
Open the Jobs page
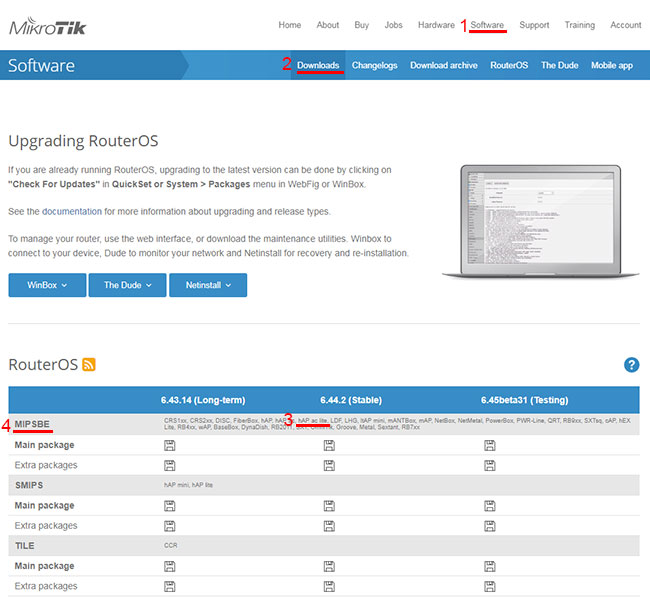point(393,25)
